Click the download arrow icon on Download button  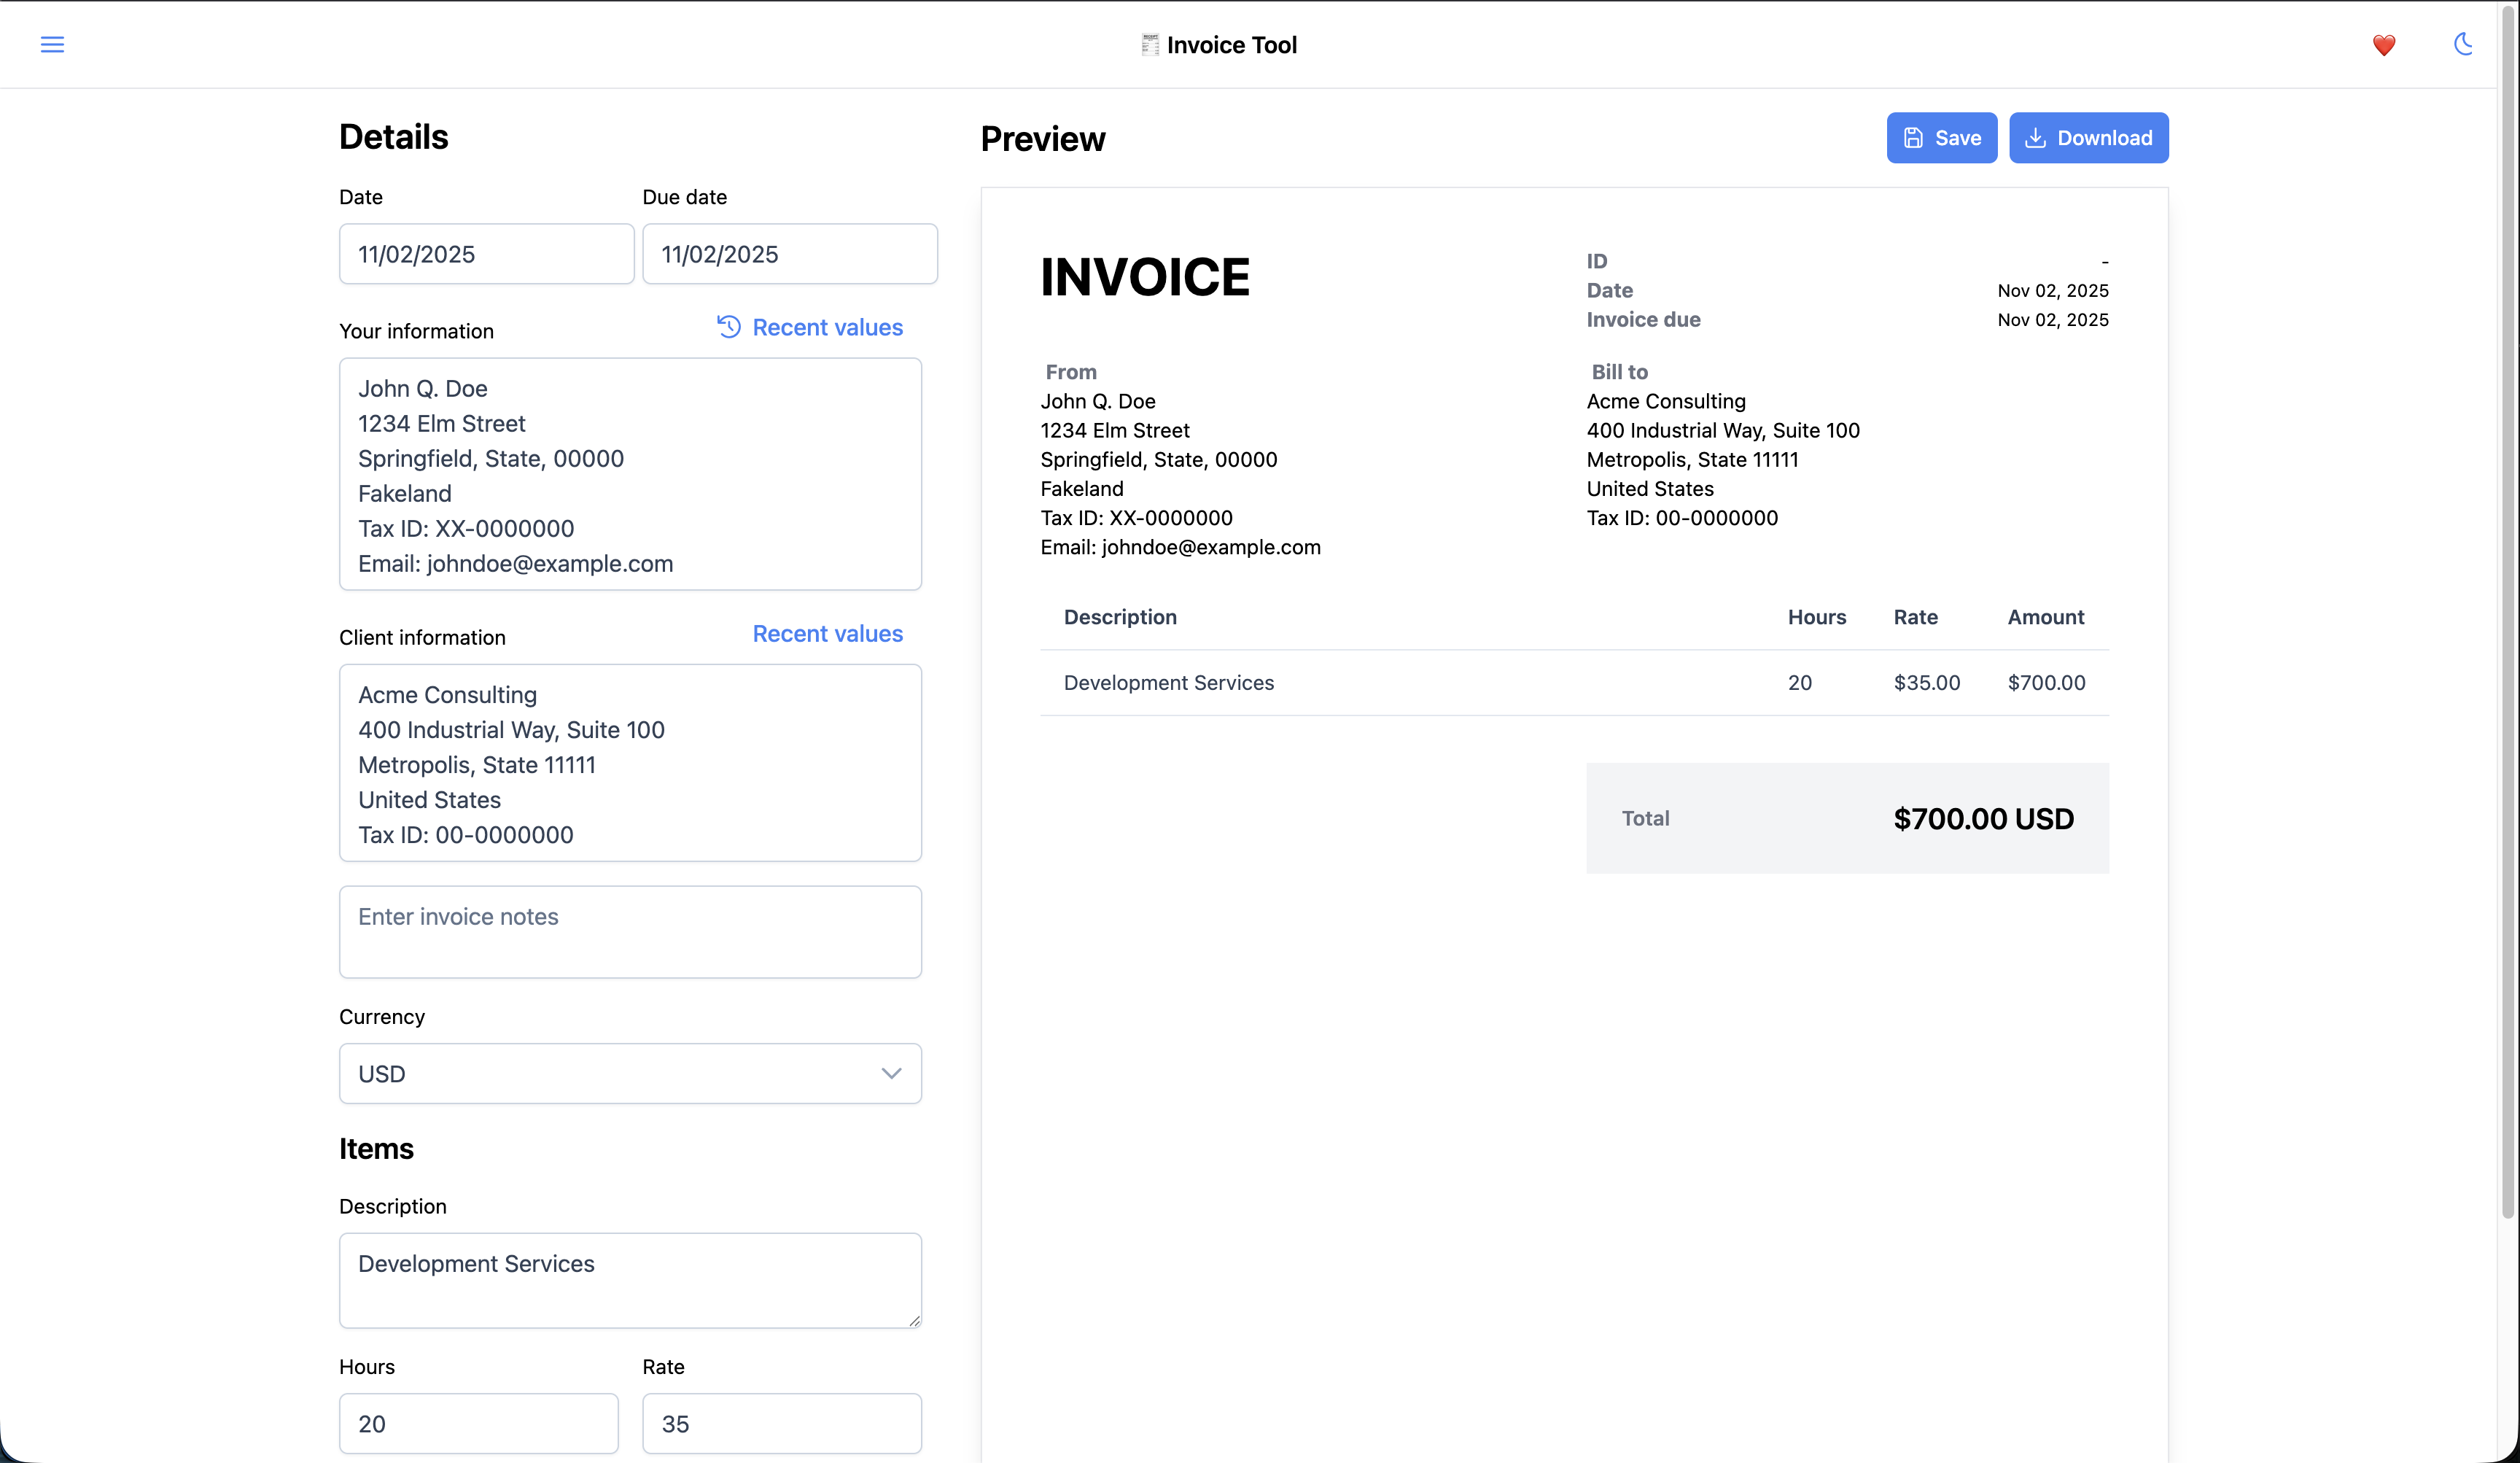coord(2036,137)
